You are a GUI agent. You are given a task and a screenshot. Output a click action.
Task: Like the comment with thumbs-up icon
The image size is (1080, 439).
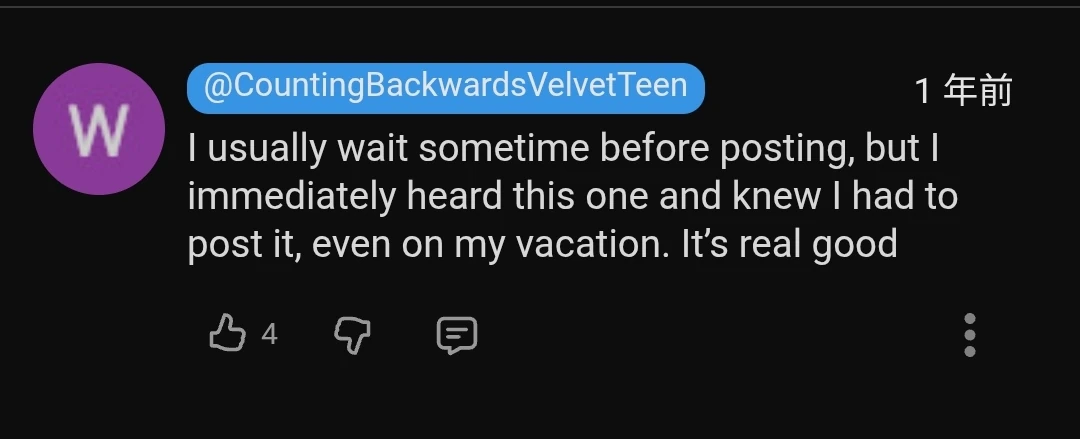pos(227,333)
